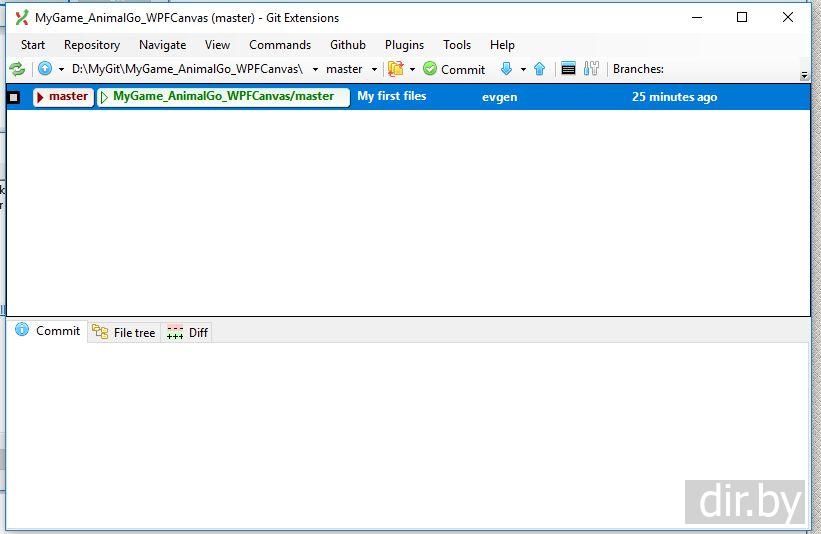This screenshot has height=534, width=821.
Task: Select the remote MyGame_AnimalGo_WPFCanvas/master label
Action: point(224,97)
